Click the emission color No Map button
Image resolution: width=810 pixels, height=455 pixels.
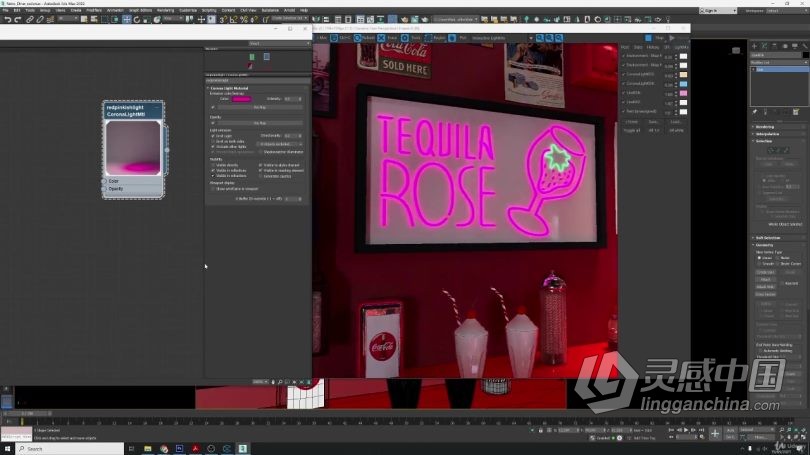coord(260,107)
